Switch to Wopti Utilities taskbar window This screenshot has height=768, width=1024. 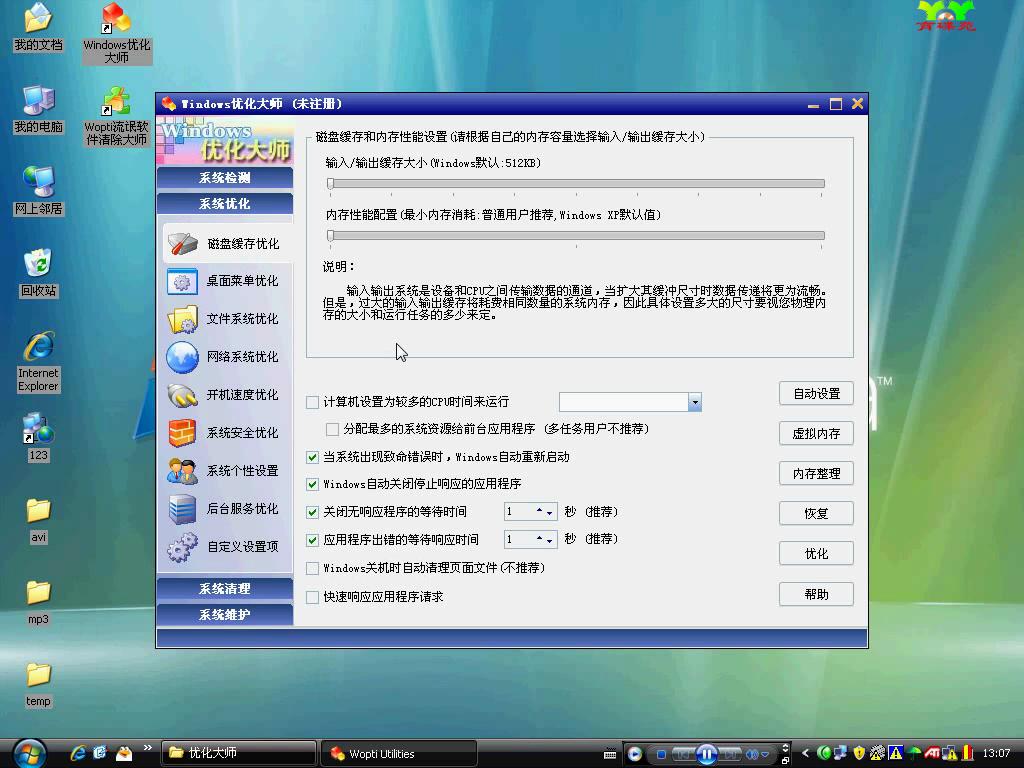click(x=399, y=754)
